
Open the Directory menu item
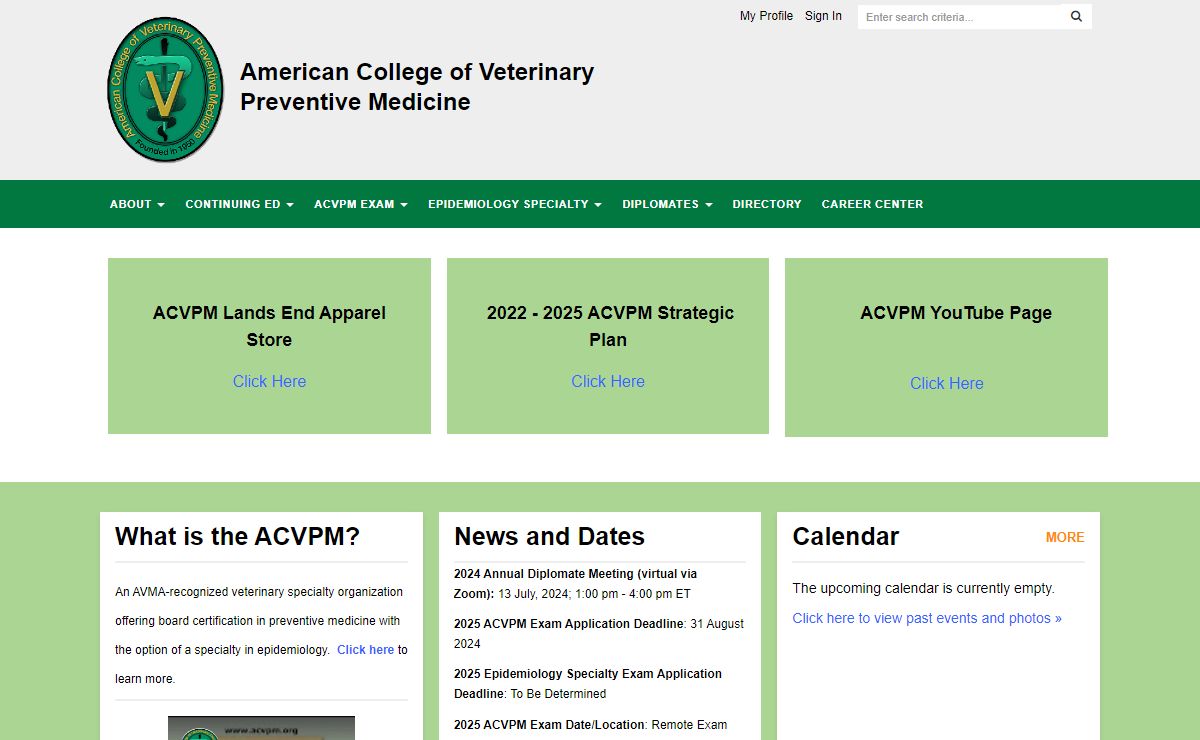point(767,204)
